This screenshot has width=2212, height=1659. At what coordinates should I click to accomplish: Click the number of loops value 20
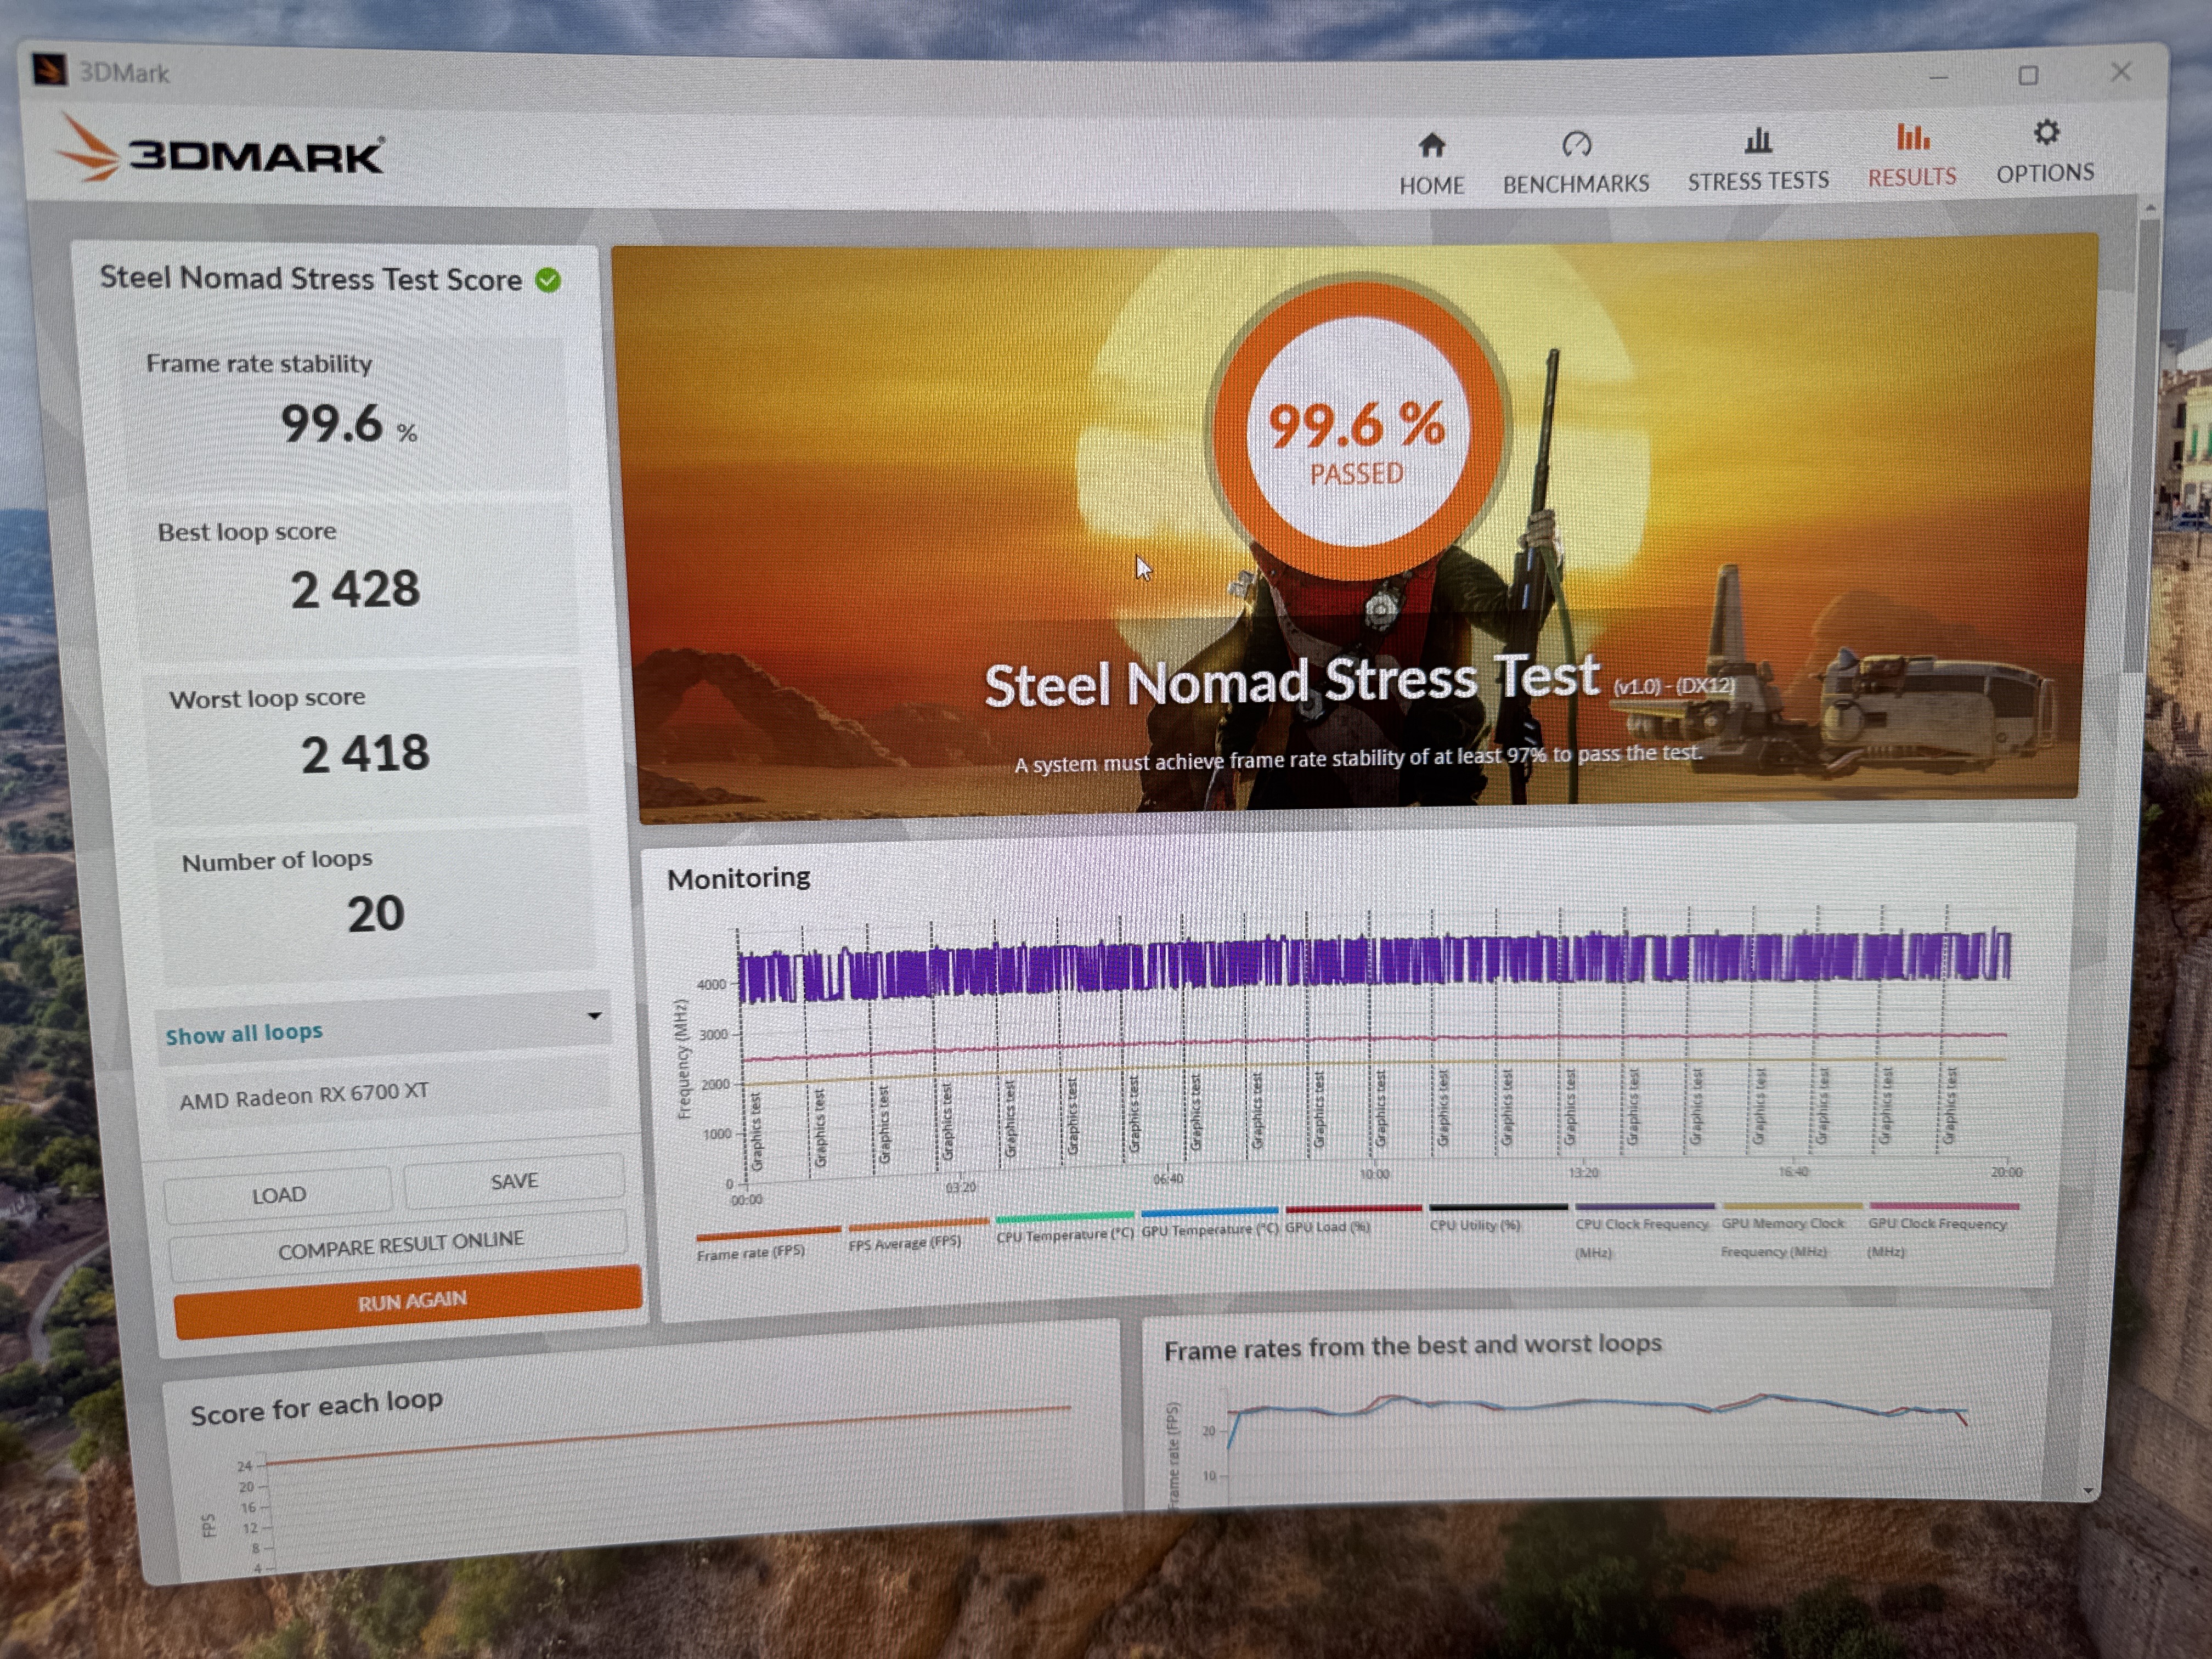click(376, 914)
